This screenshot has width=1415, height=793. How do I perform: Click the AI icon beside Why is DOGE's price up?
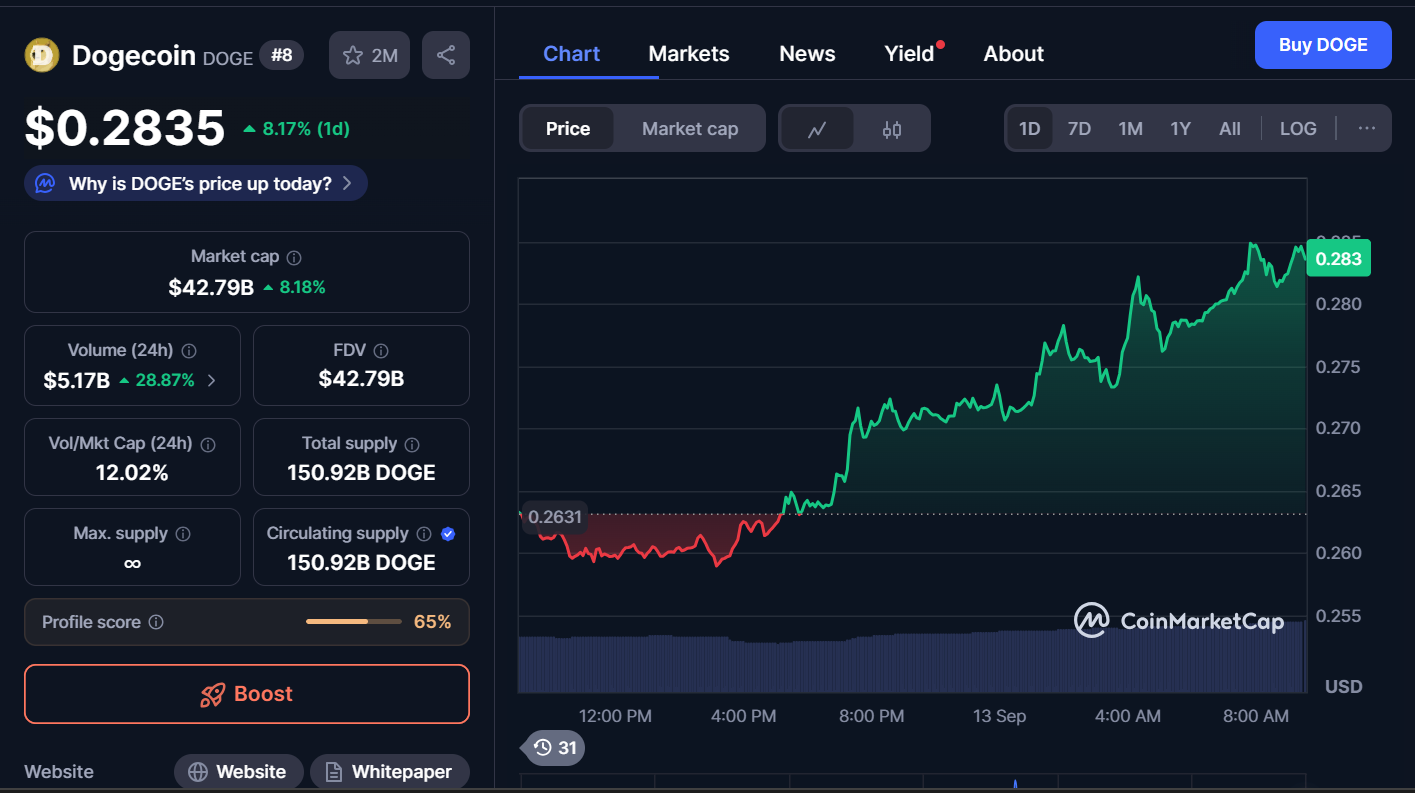[45, 183]
